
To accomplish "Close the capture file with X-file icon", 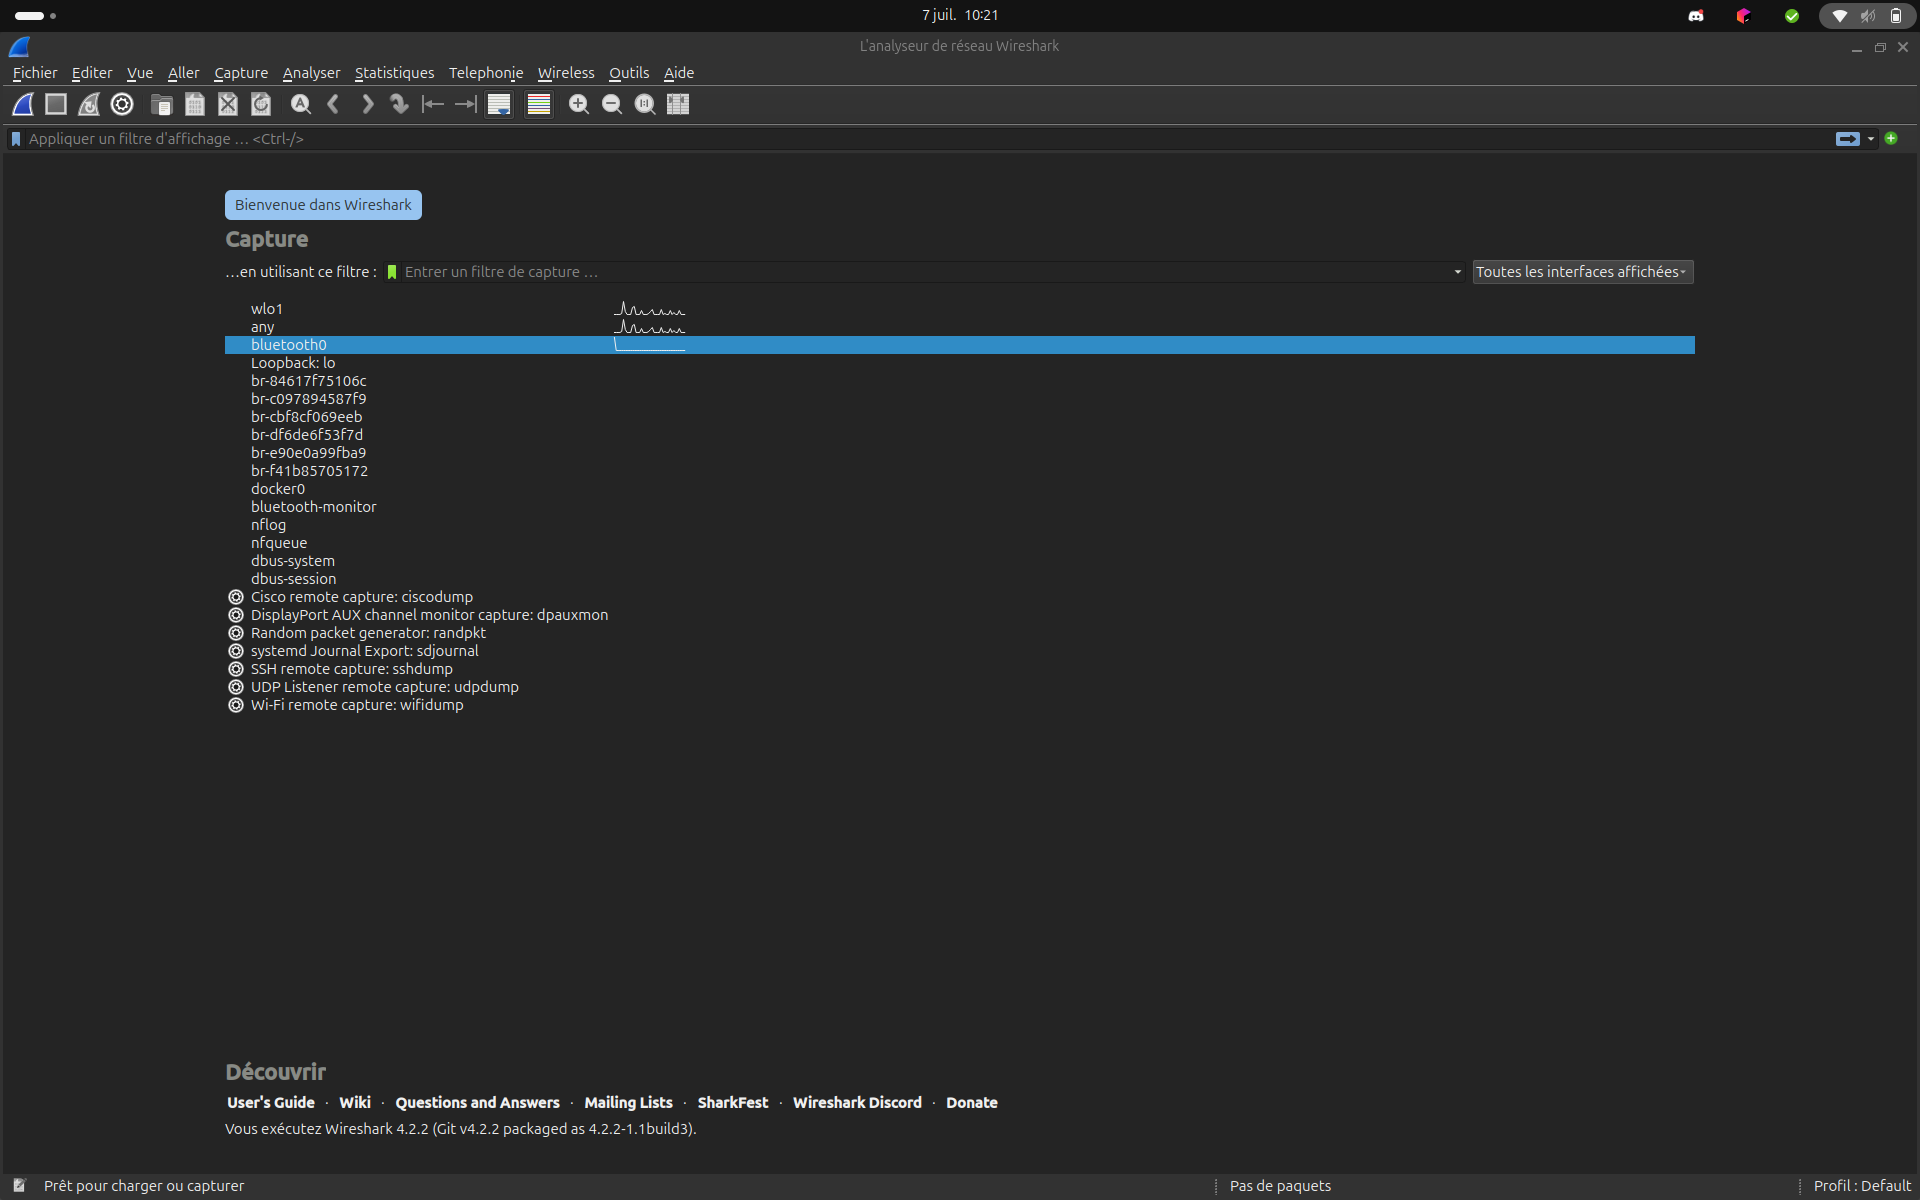I will pyautogui.click(x=228, y=104).
